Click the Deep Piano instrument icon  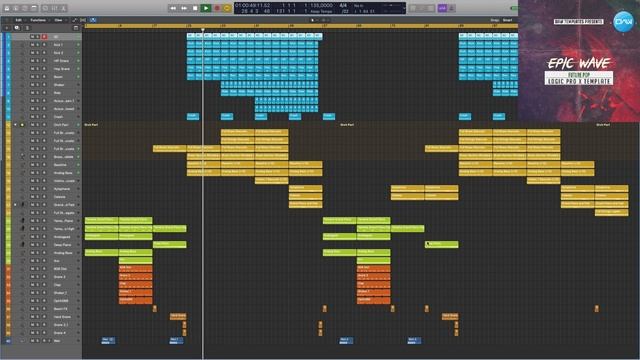click(x=22, y=245)
